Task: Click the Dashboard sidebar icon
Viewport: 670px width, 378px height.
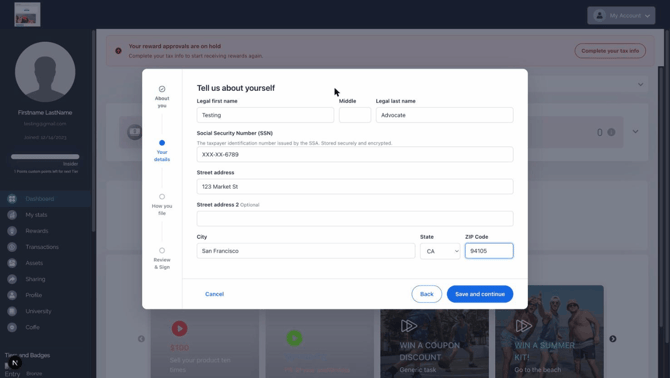Action: (12, 199)
